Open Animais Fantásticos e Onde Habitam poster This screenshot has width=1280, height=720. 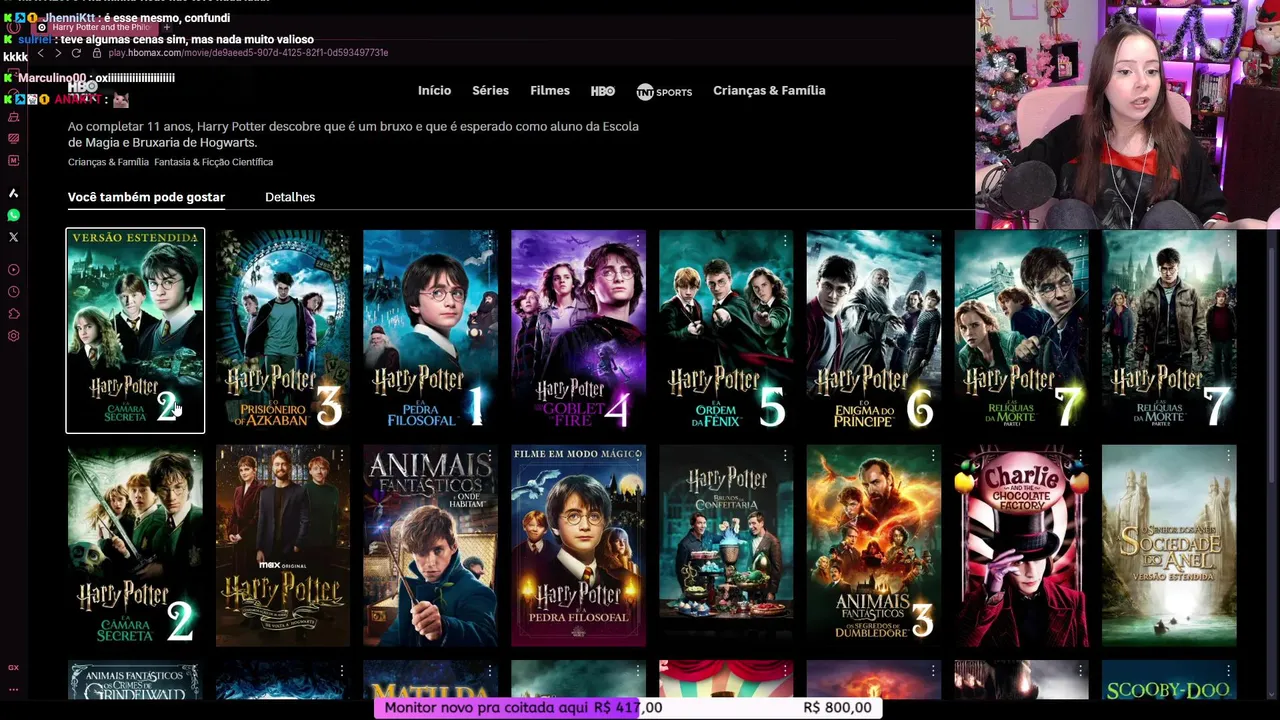431,546
